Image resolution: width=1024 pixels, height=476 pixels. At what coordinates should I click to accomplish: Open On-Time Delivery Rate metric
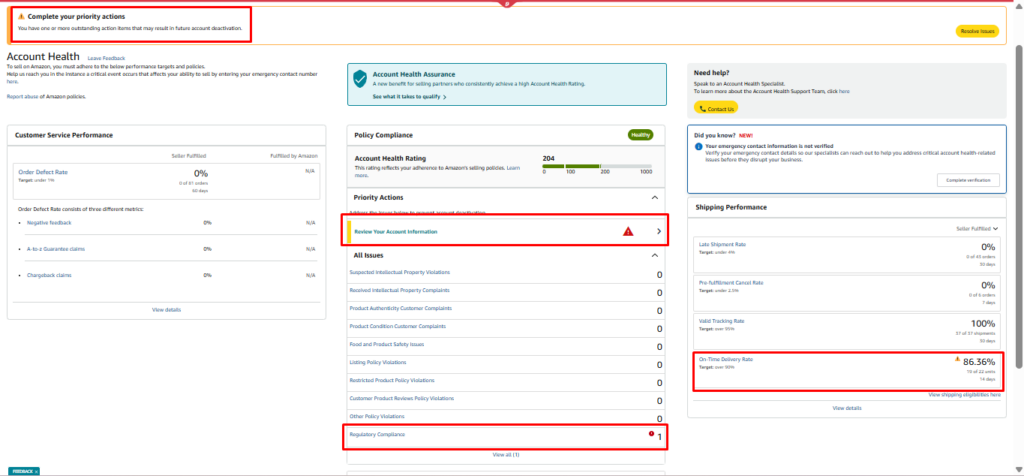(726, 359)
